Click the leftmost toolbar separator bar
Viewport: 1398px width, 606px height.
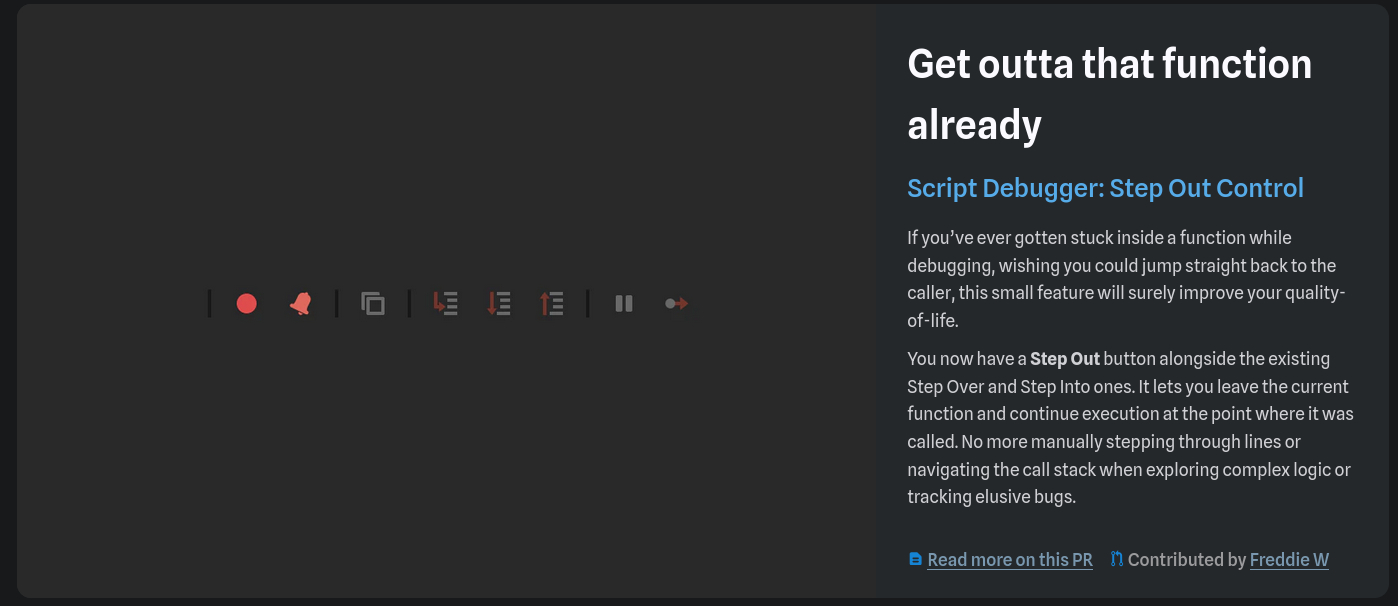pos(210,303)
